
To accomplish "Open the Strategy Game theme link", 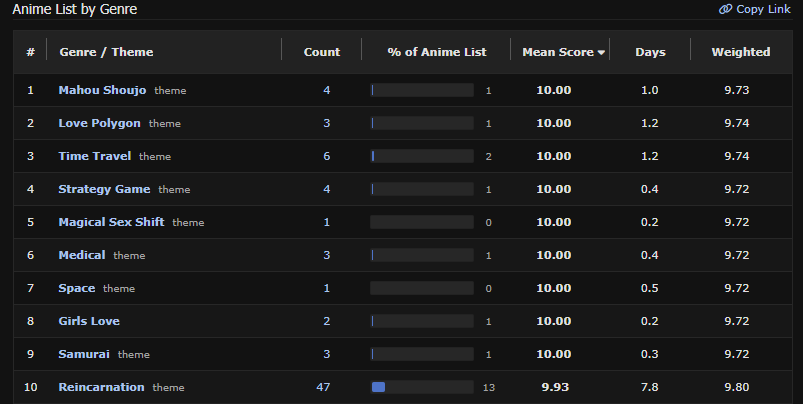I will click(104, 189).
